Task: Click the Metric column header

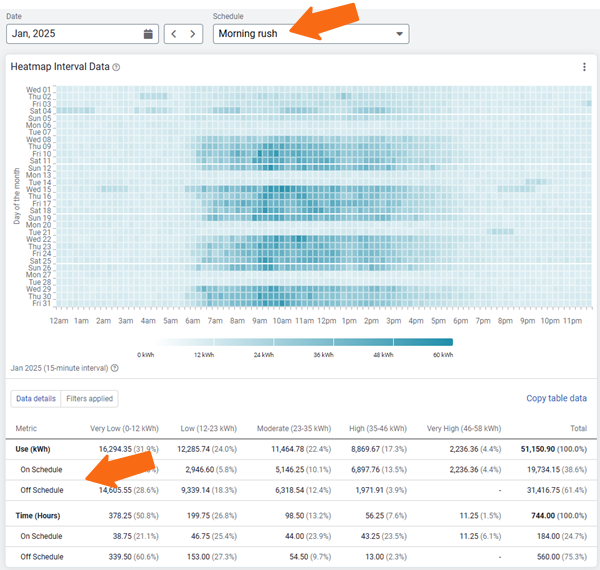Action: (x=26, y=428)
